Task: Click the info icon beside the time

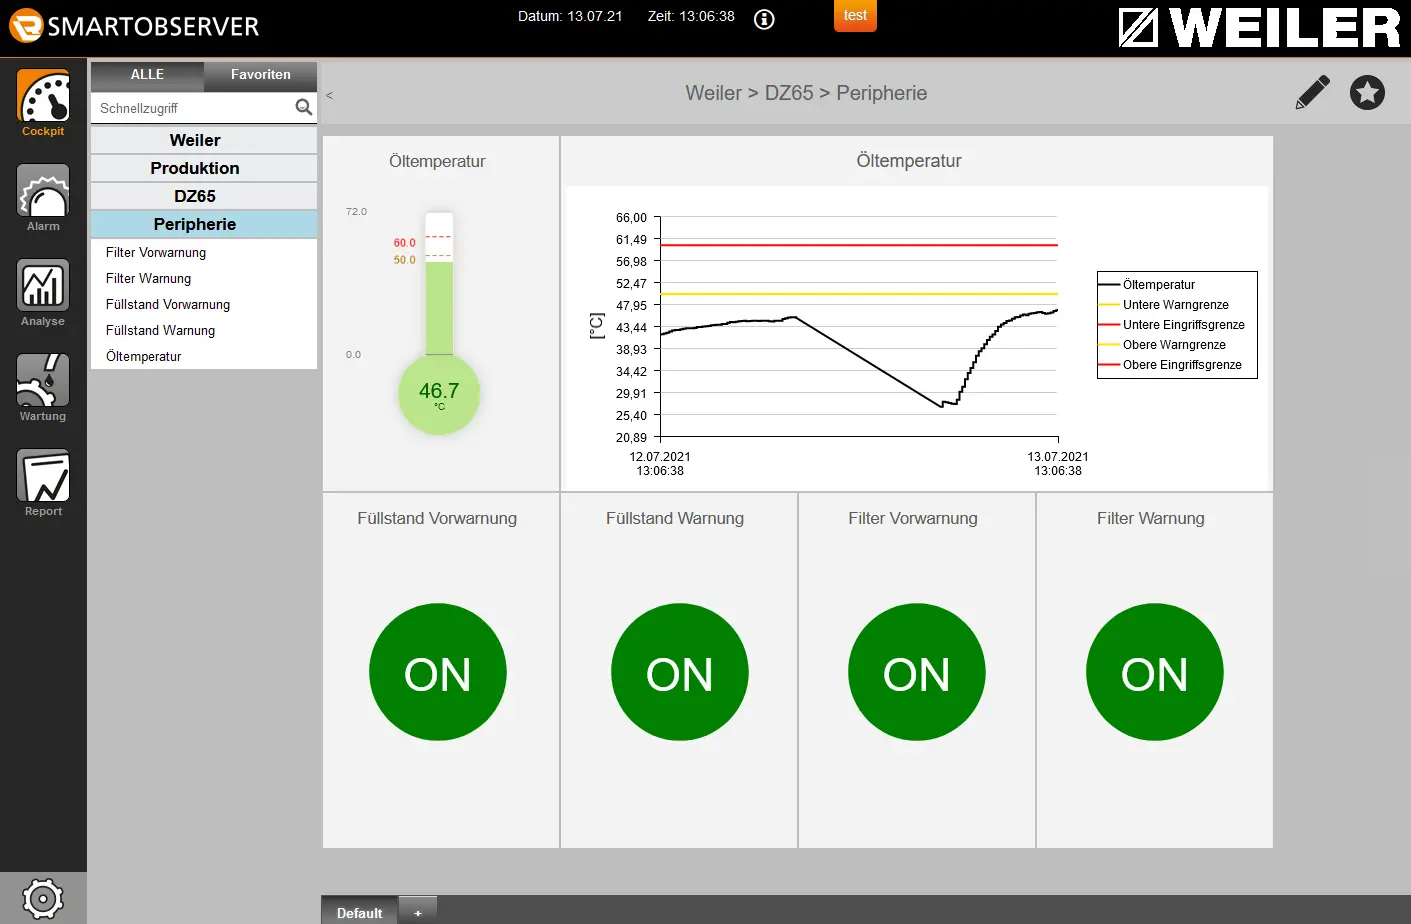Action: pyautogui.click(x=764, y=19)
